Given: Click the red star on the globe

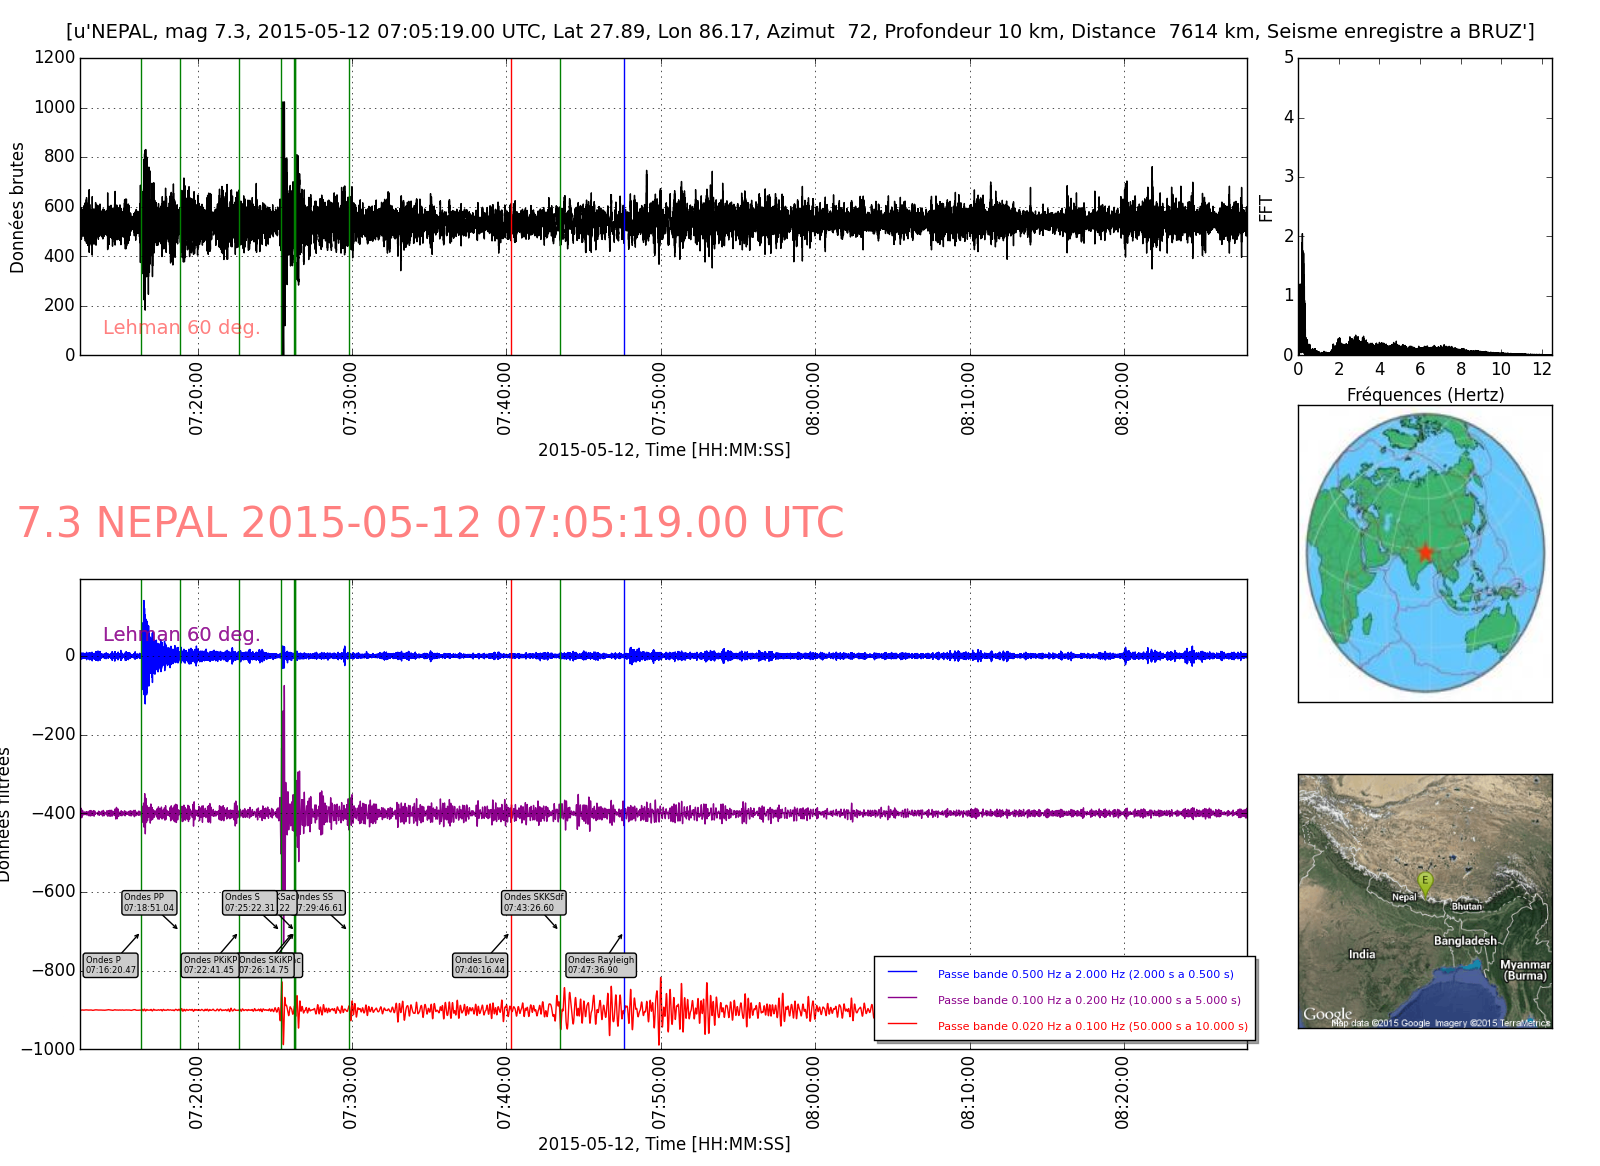Looking at the screenshot, I should tap(1425, 552).
